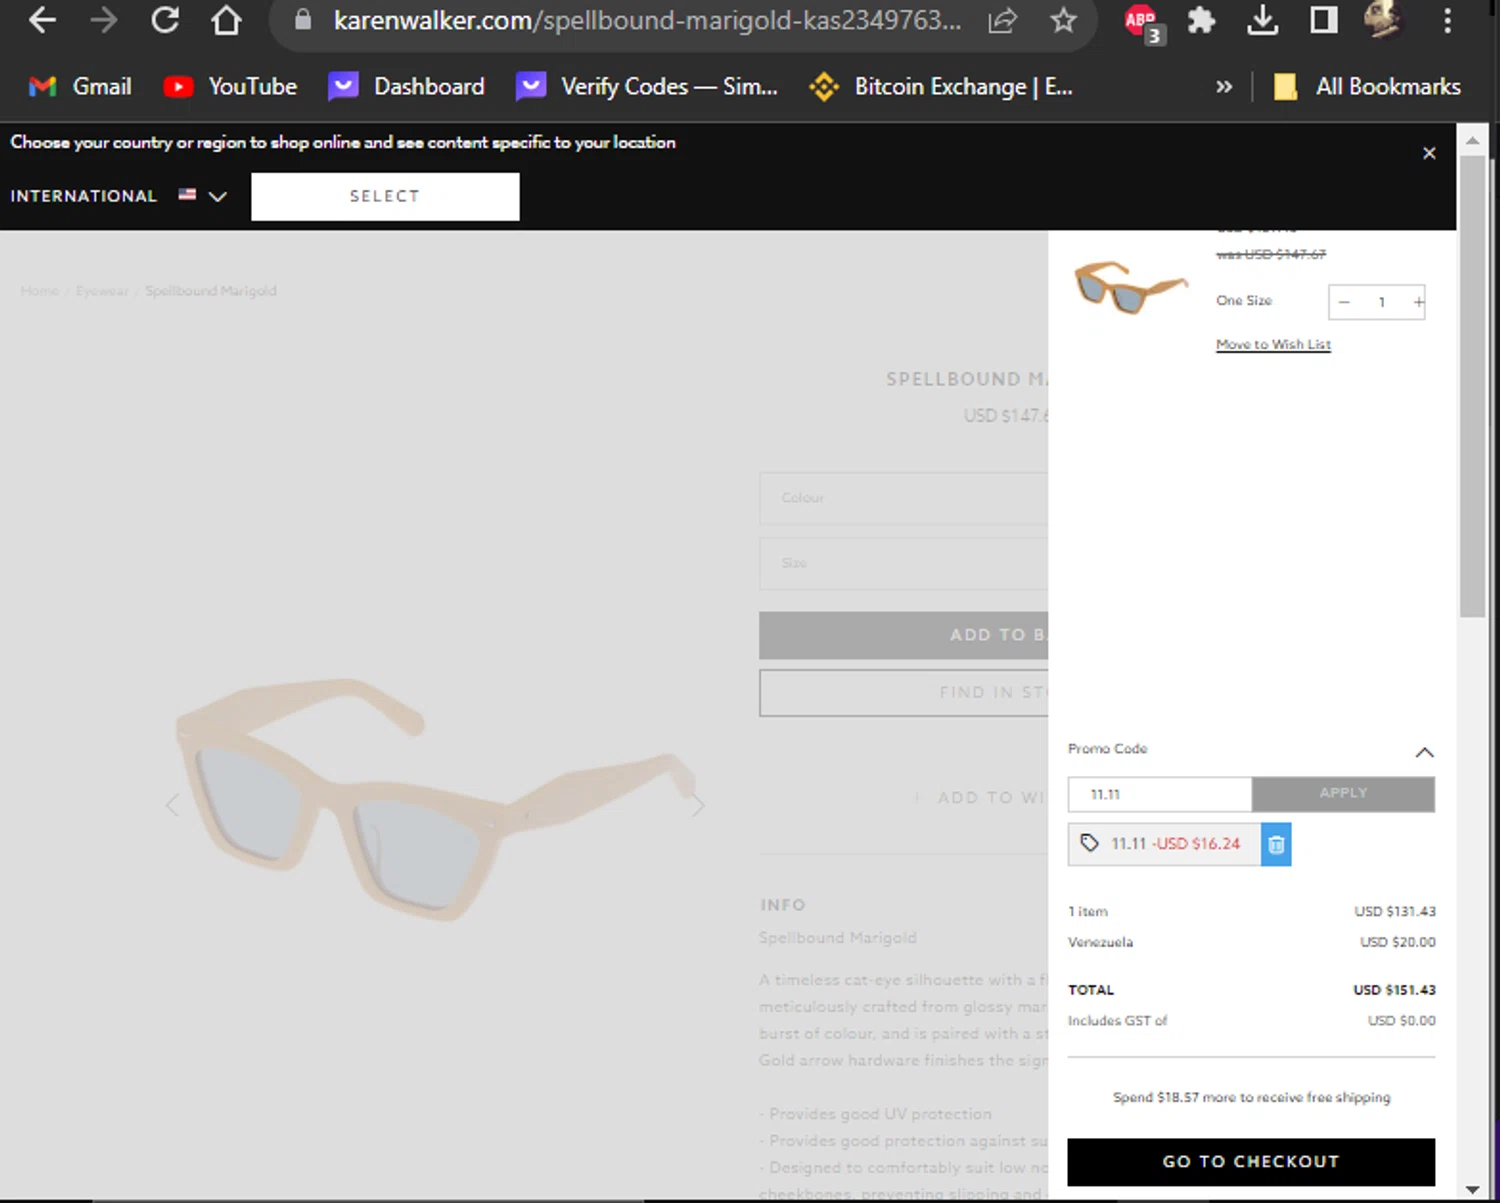Click Home breadcrumb link
Screen dimensions: 1500x1203
coord(40,291)
